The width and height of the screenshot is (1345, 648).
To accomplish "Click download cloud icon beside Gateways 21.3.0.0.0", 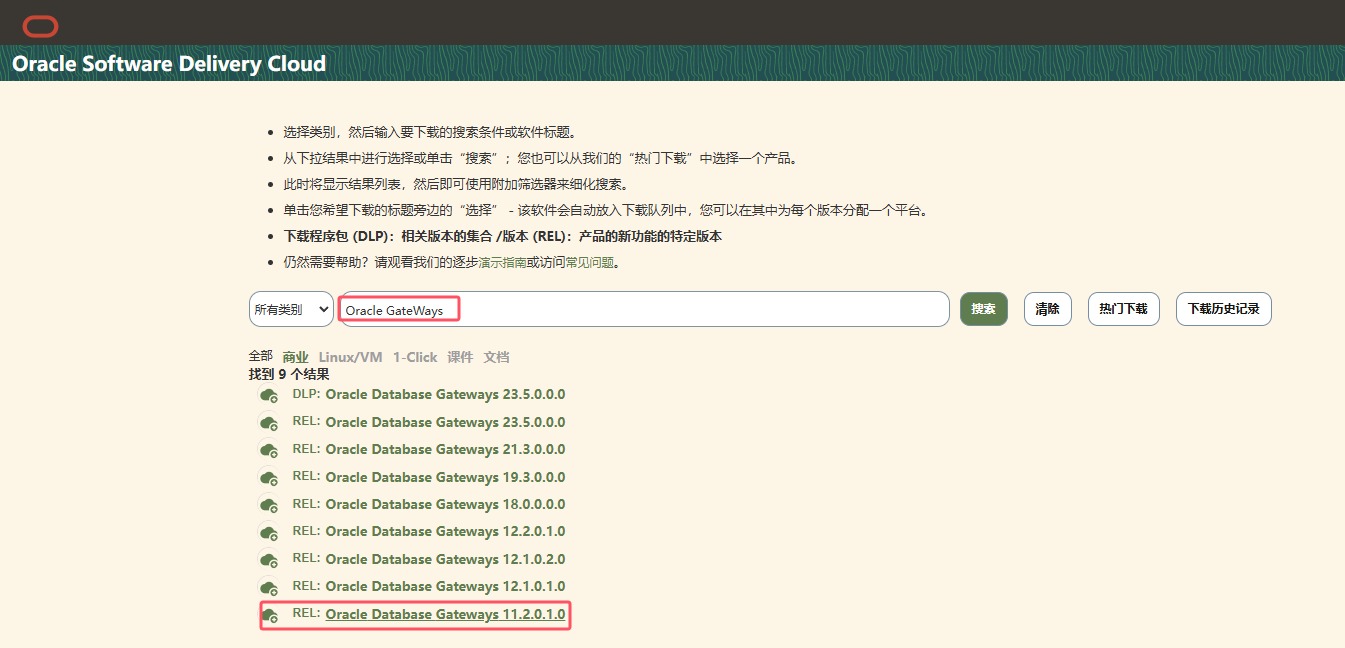I will click(x=269, y=450).
